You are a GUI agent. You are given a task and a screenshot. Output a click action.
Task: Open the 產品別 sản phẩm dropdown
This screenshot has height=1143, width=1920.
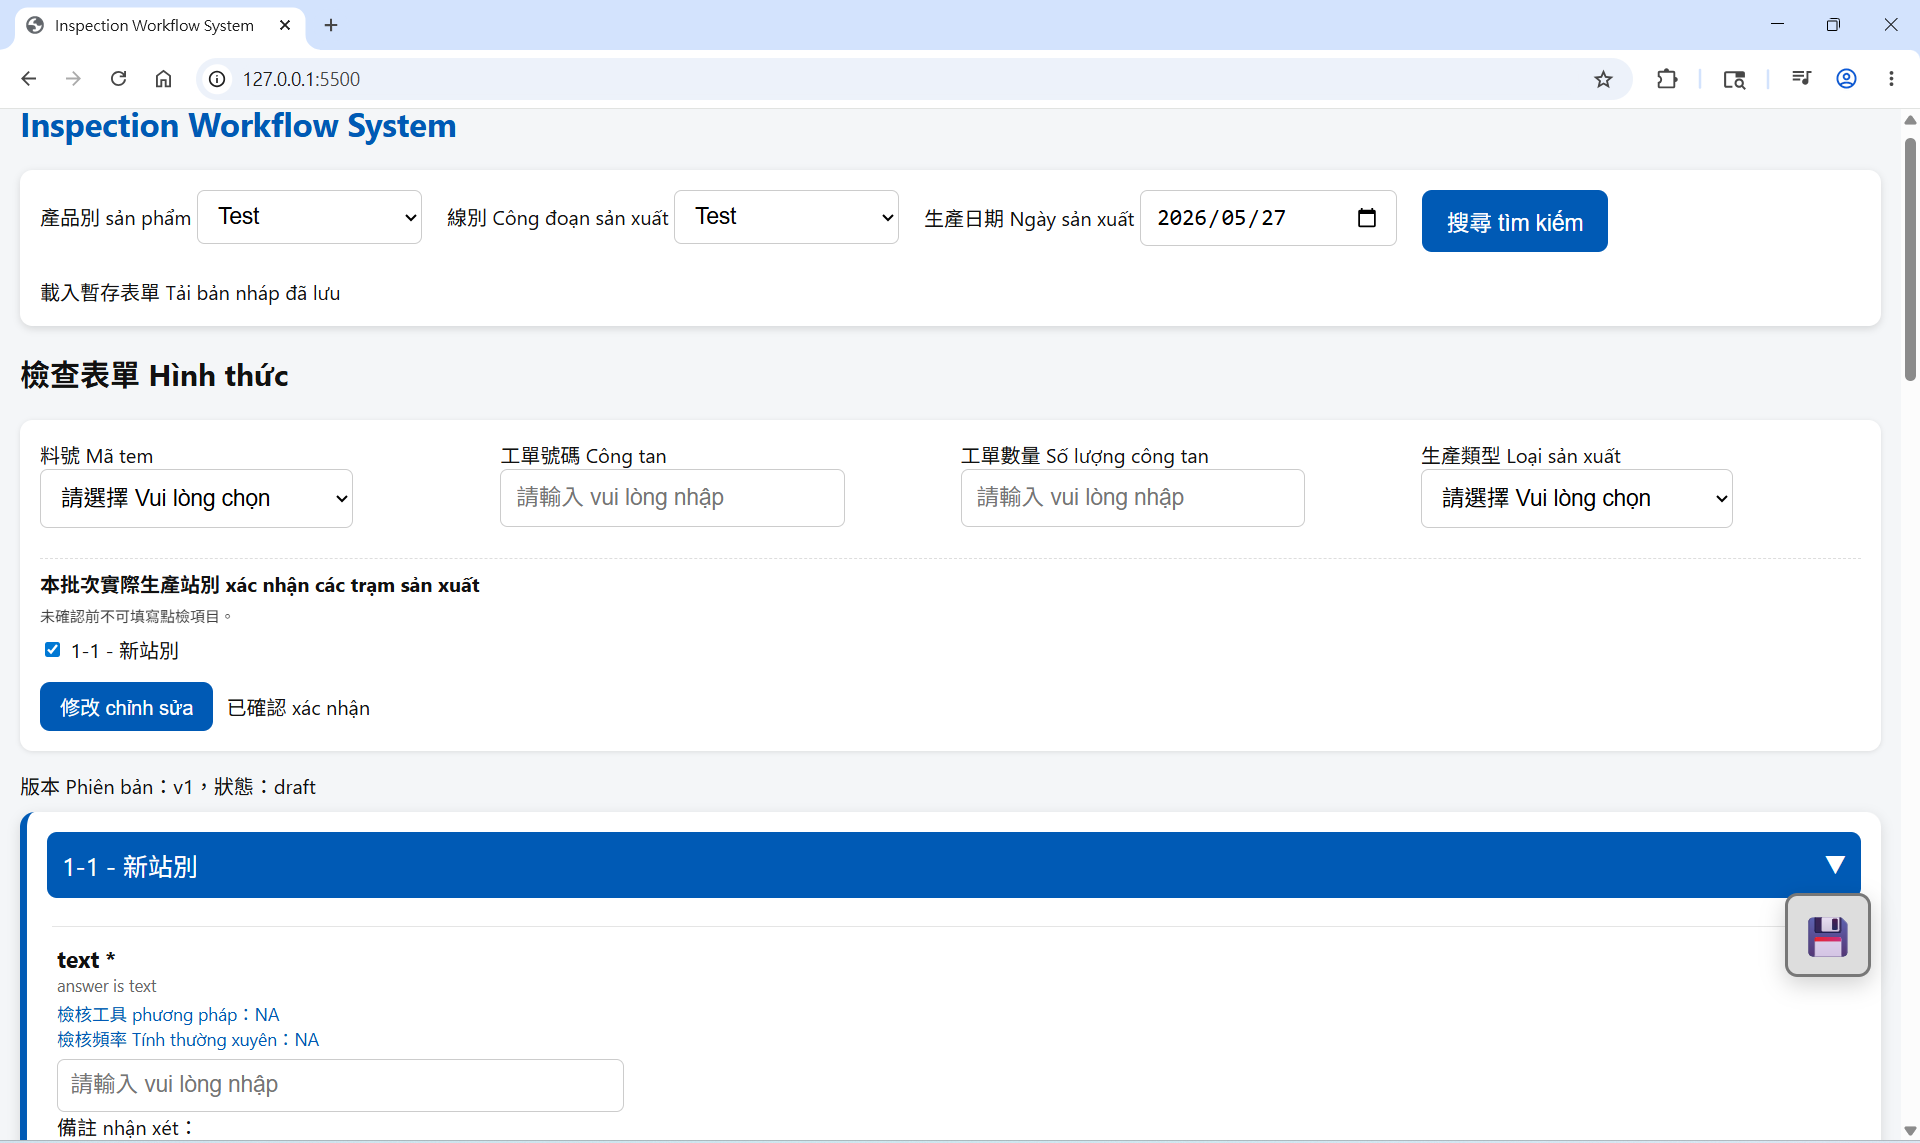click(309, 217)
